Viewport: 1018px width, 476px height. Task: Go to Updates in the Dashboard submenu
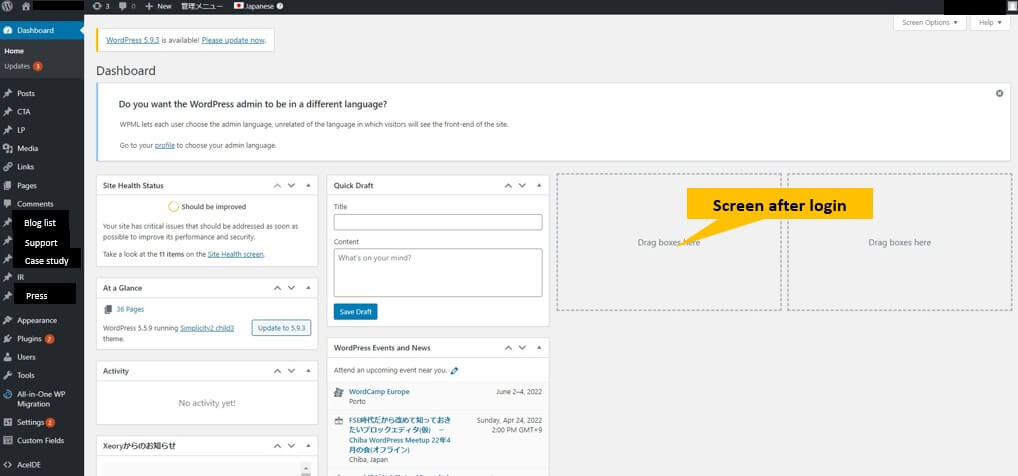(23, 66)
